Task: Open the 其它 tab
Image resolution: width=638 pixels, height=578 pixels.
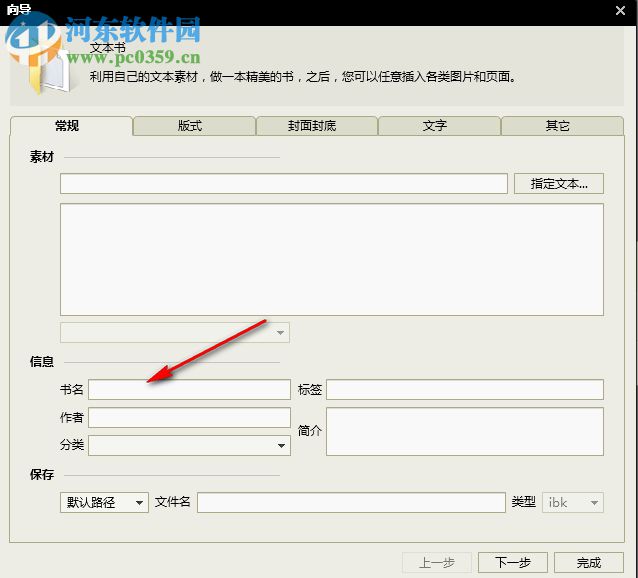Action: [562, 126]
